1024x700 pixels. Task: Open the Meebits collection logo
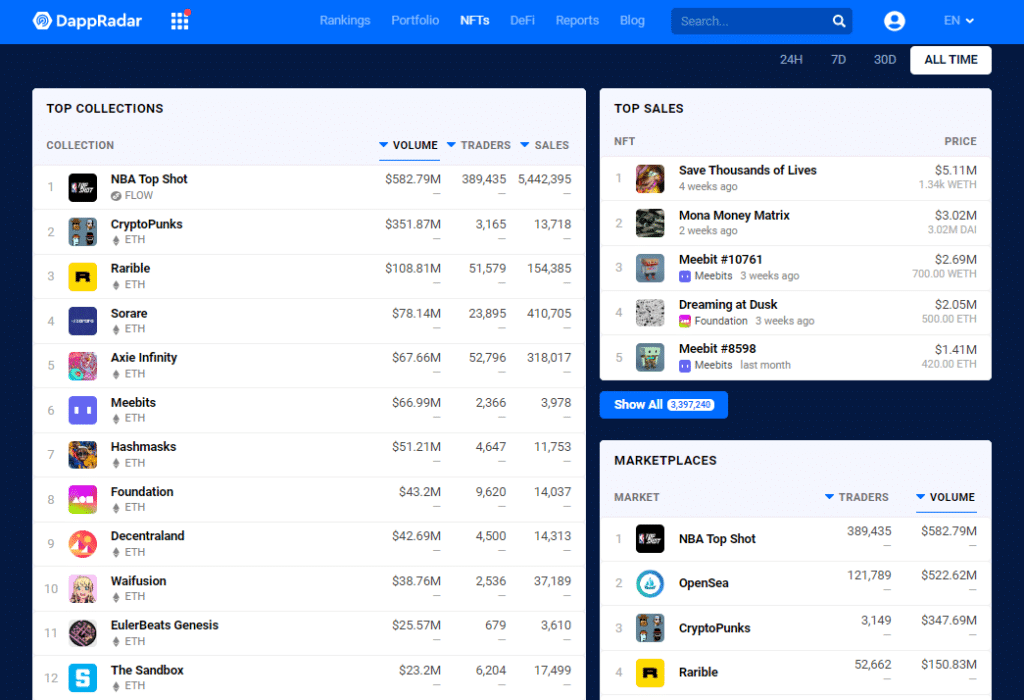pyautogui.click(x=83, y=410)
